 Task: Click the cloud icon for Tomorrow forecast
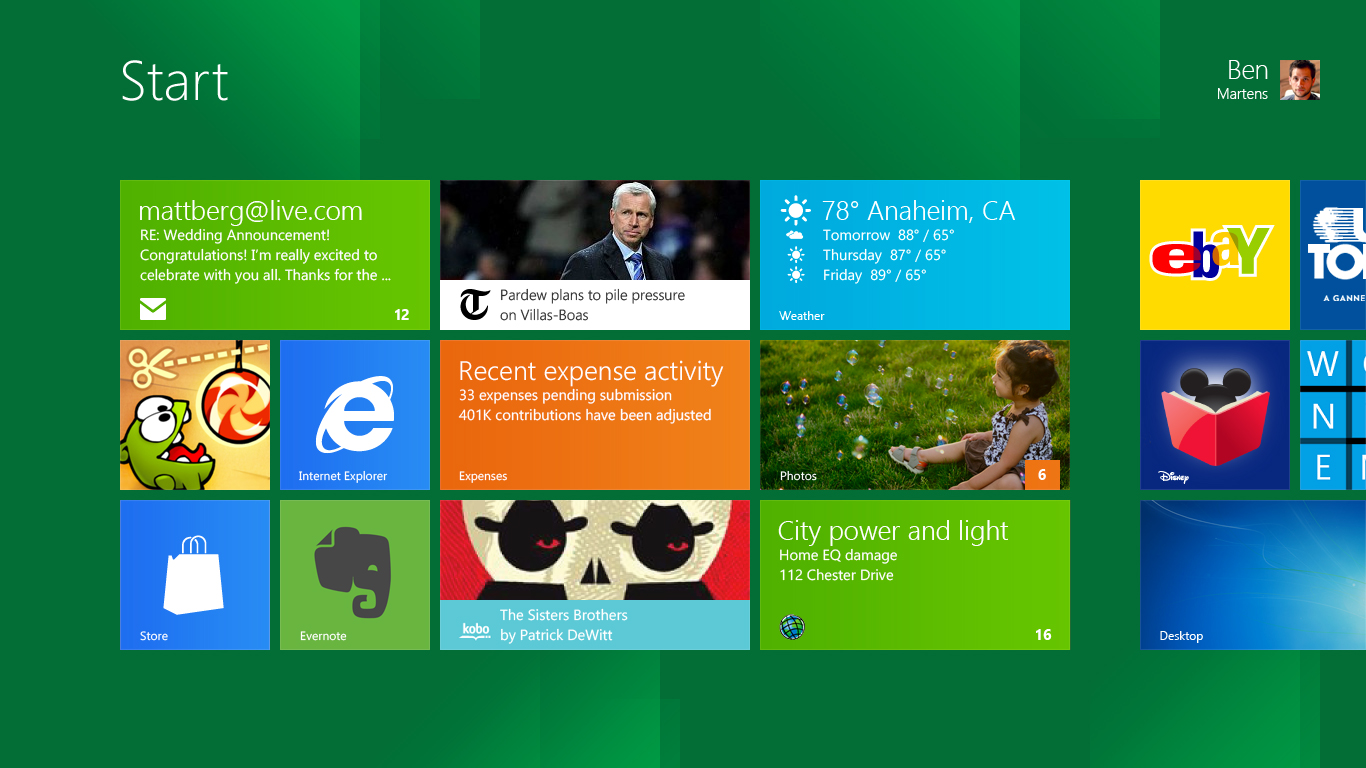[x=796, y=235]
